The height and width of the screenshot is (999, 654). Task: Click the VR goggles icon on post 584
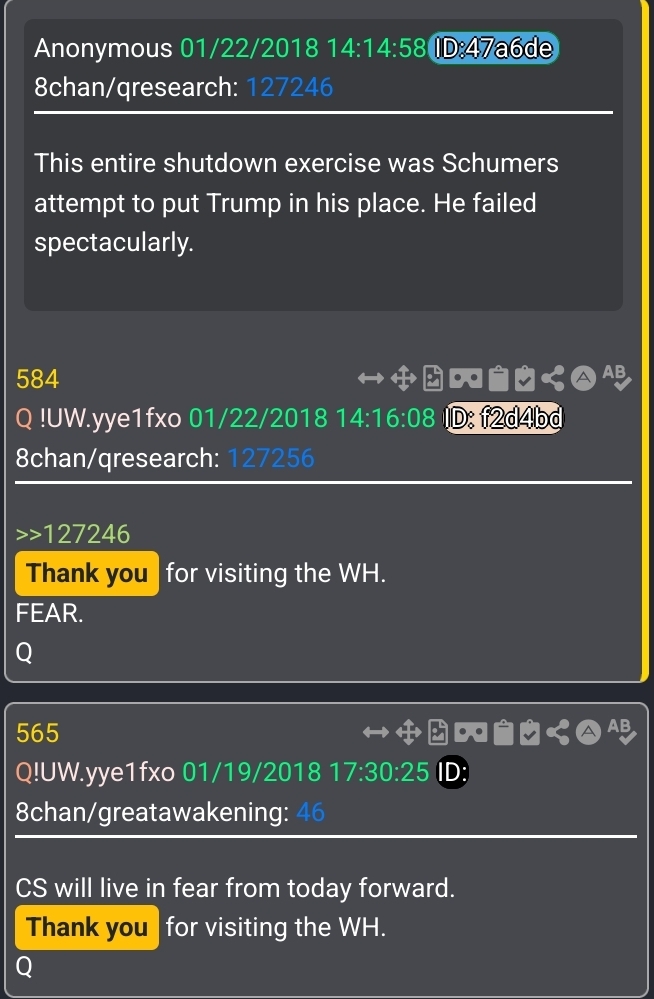point(466,378)
